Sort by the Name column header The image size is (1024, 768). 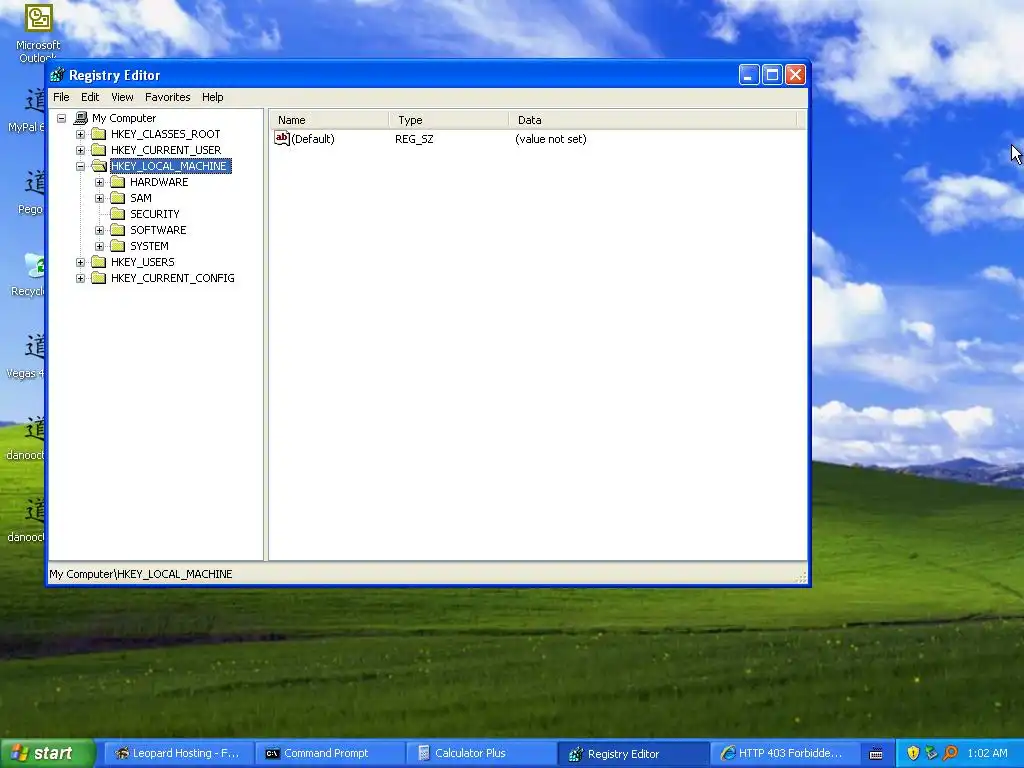(x=329, y=120)
